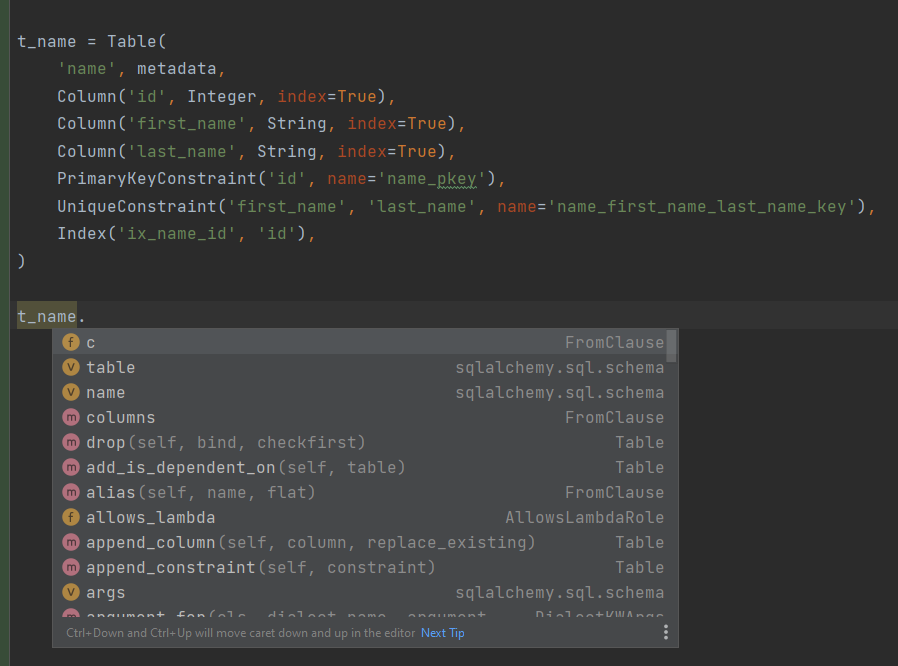This screenshot has height=666, width=898.
Task: Open the three-dot menu in the hint bar
Action: pyautogui.click(x=666, y=632)
